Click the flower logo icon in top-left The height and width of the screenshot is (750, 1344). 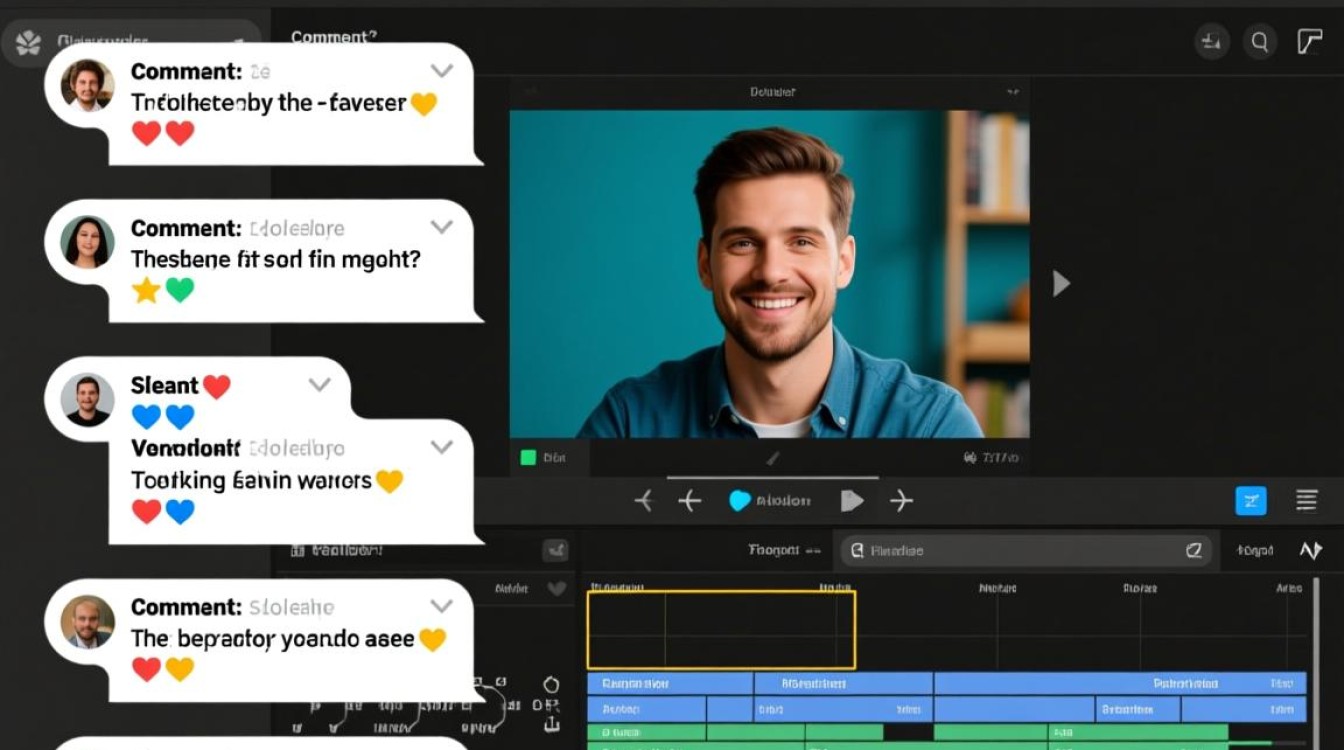tap(29, 43)
